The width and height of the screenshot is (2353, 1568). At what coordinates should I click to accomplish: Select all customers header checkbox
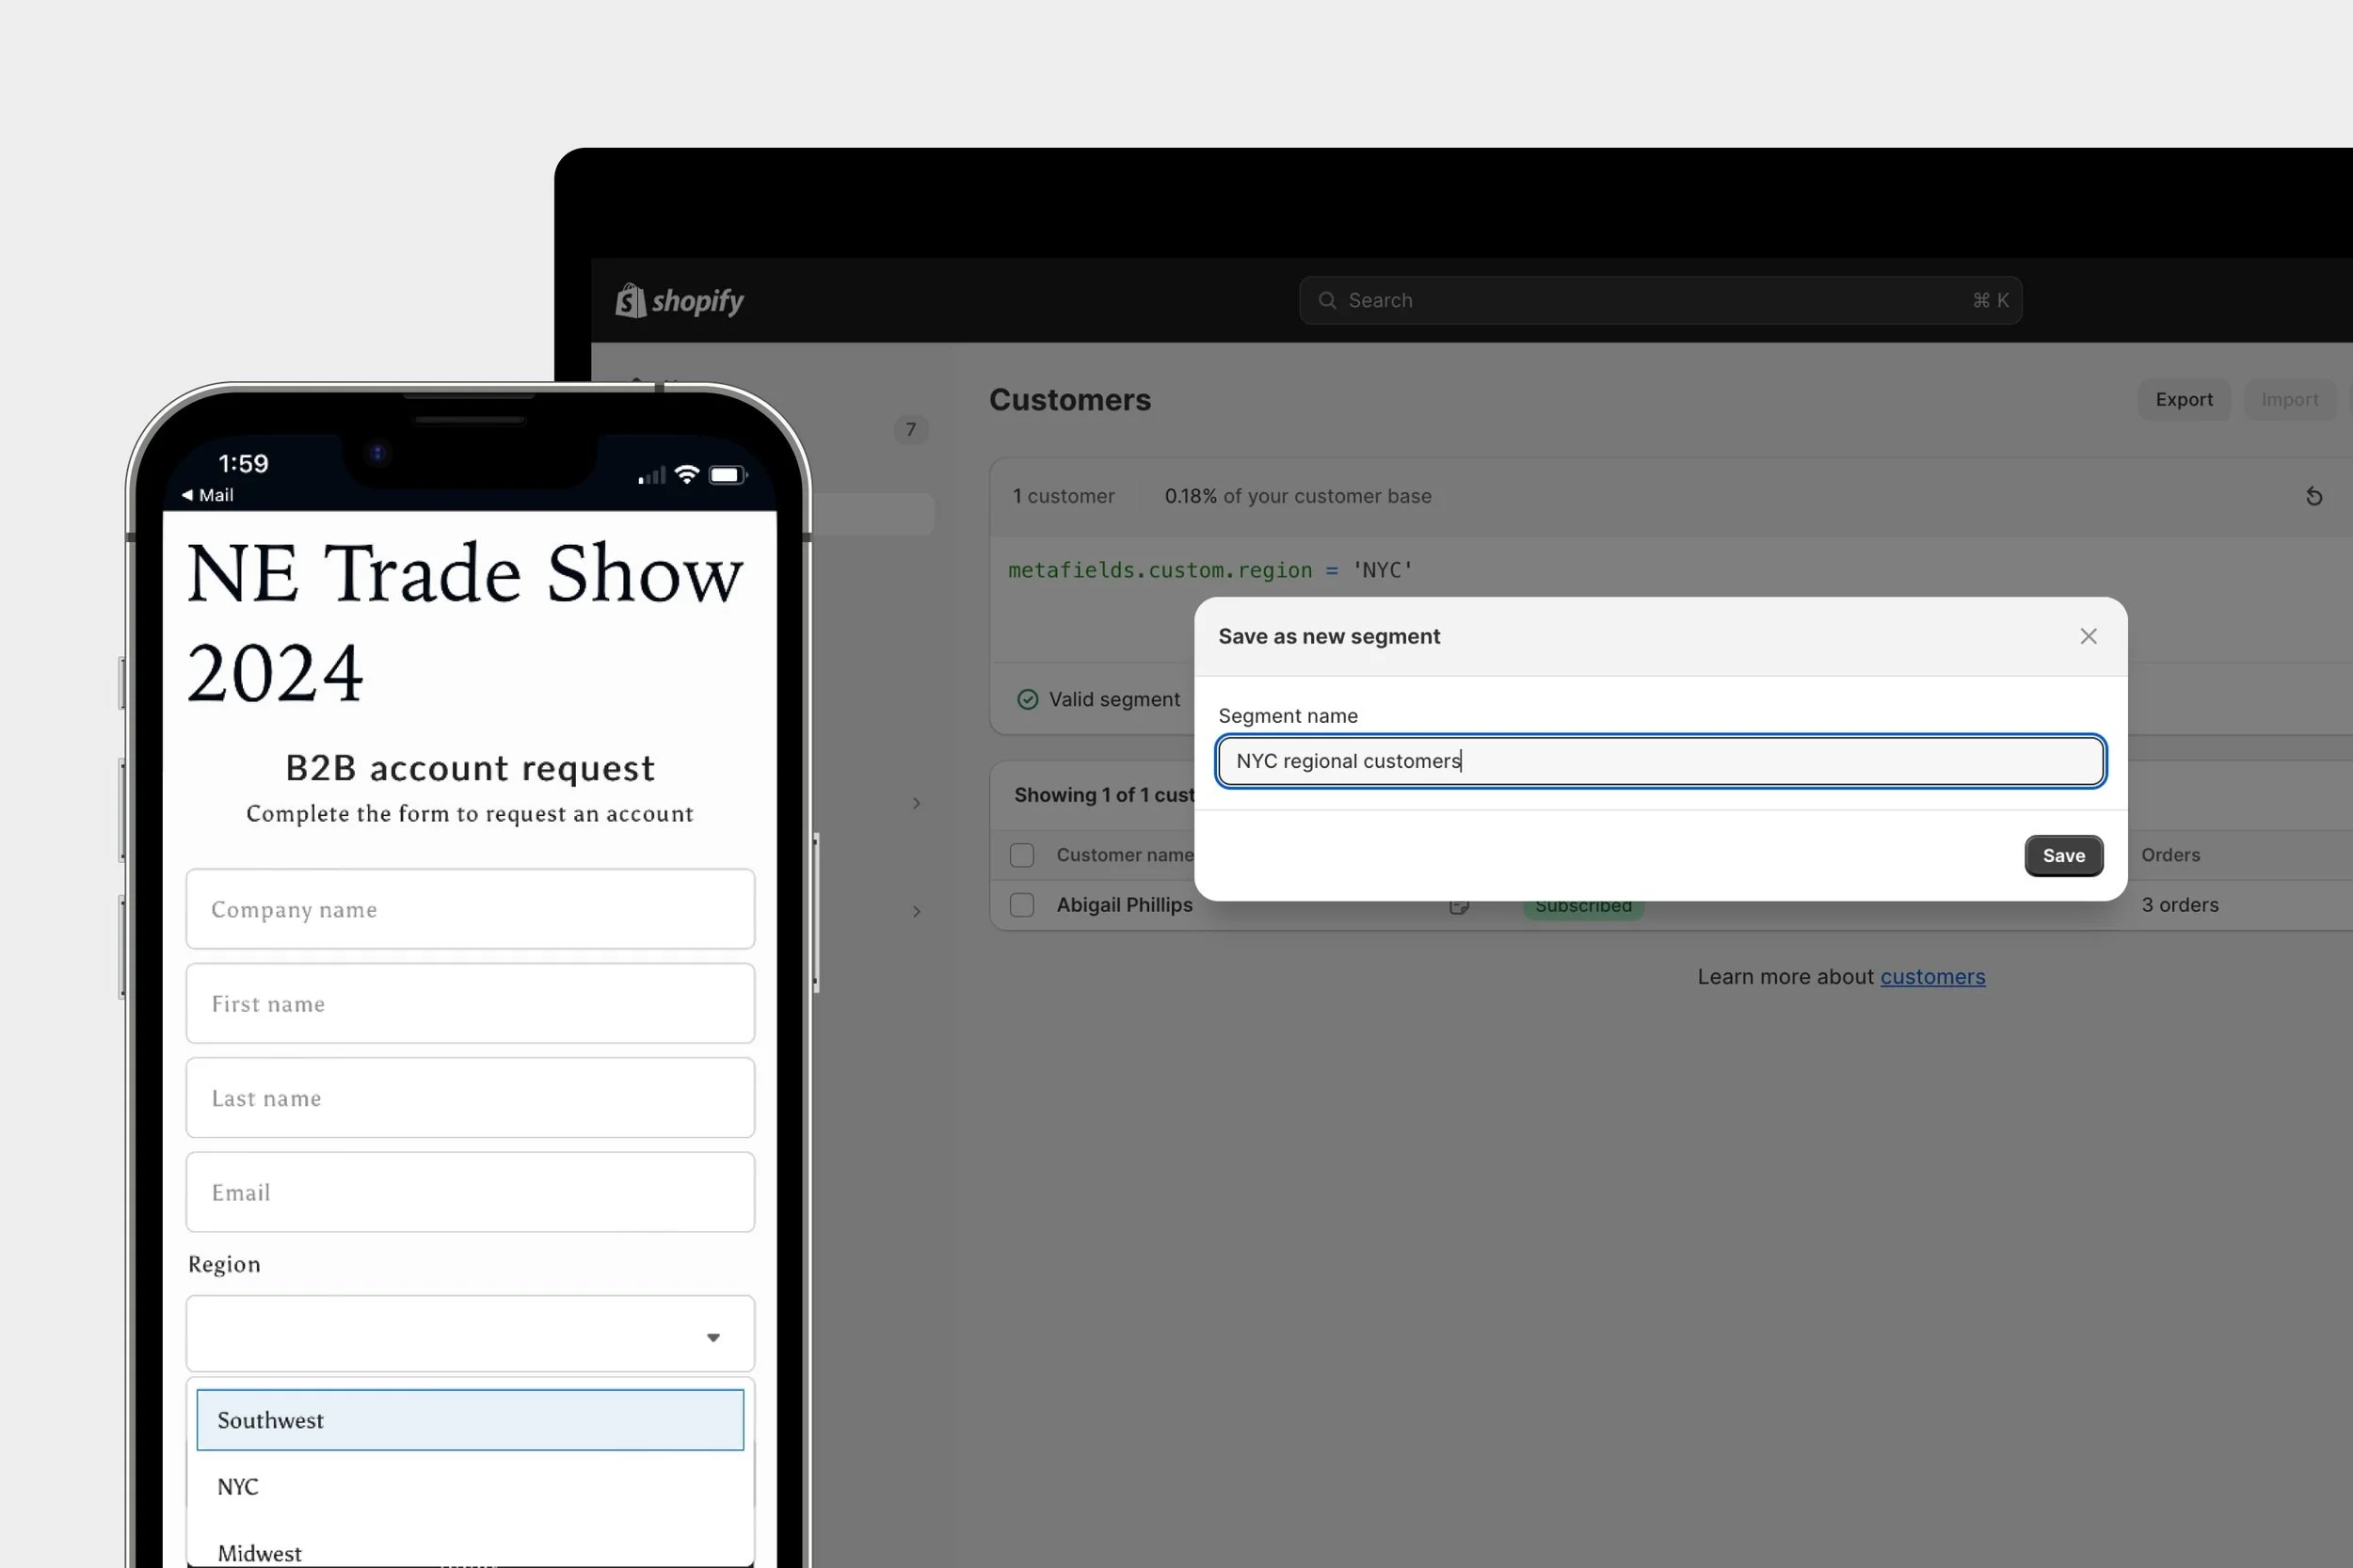1021,855
